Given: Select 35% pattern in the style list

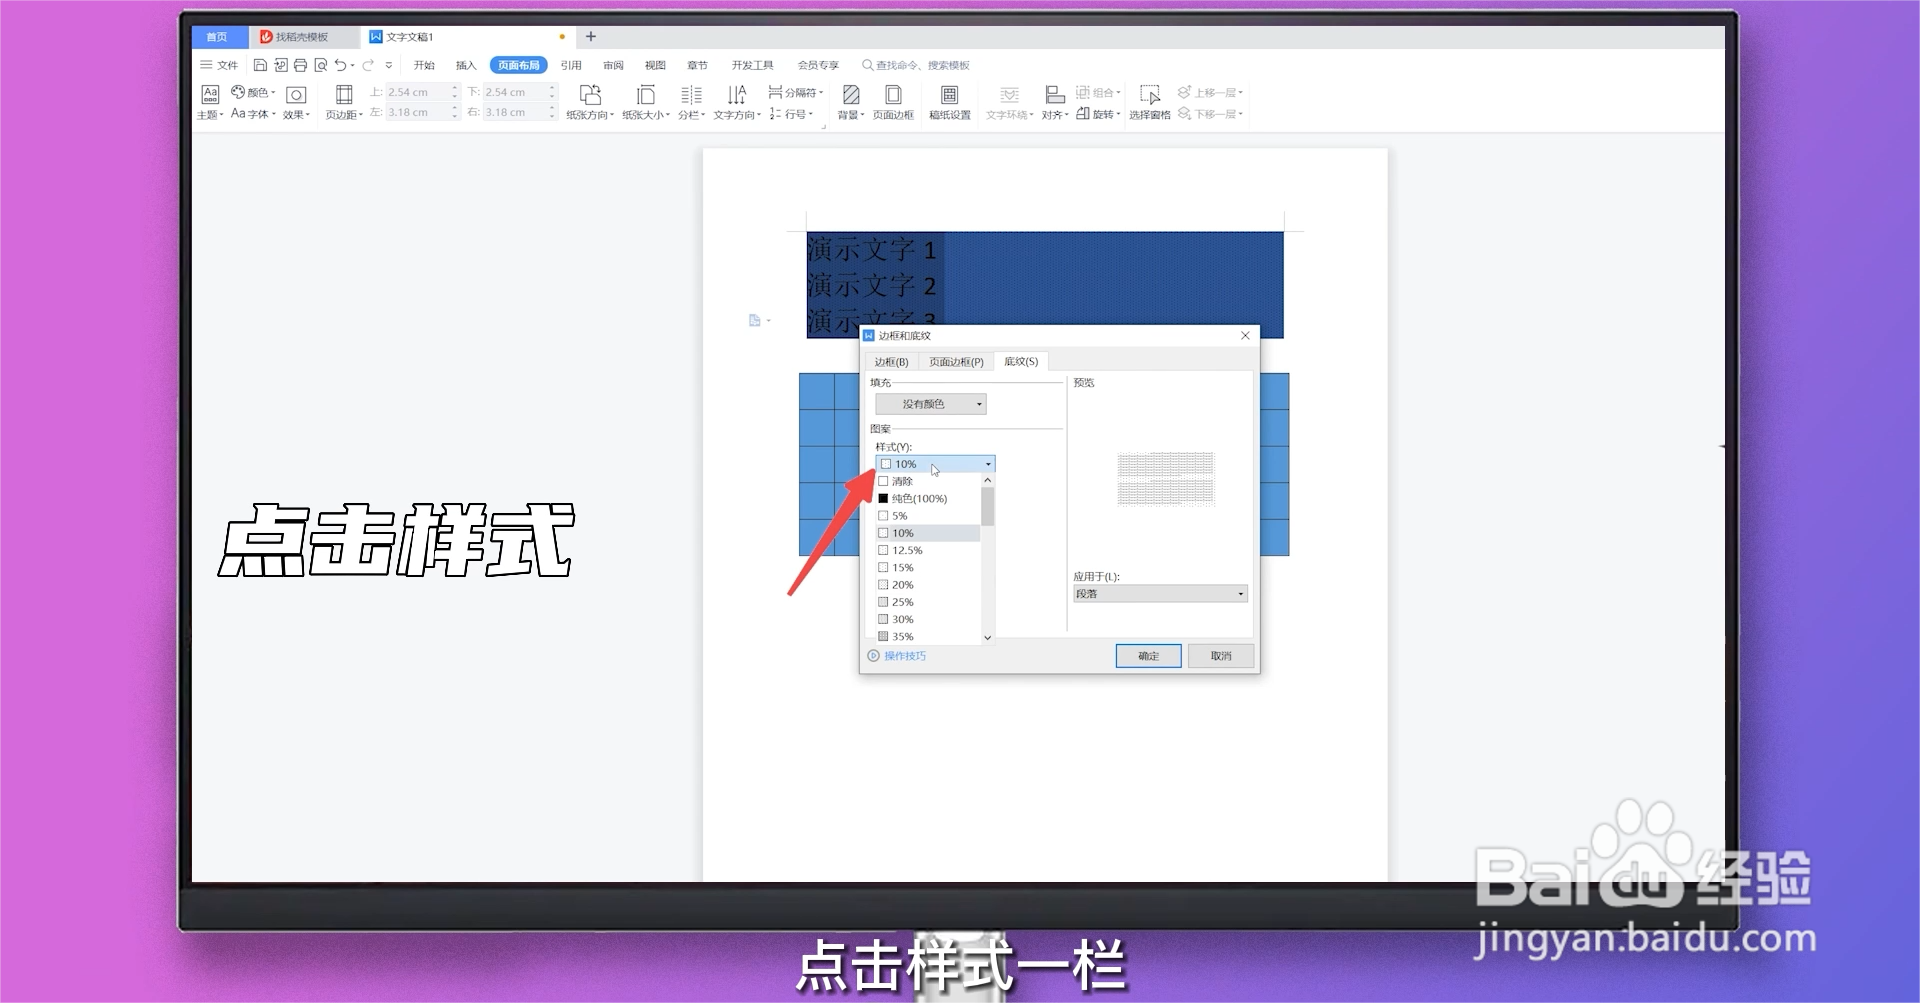Looking at the screenshot, I should (x=928, y=636).
